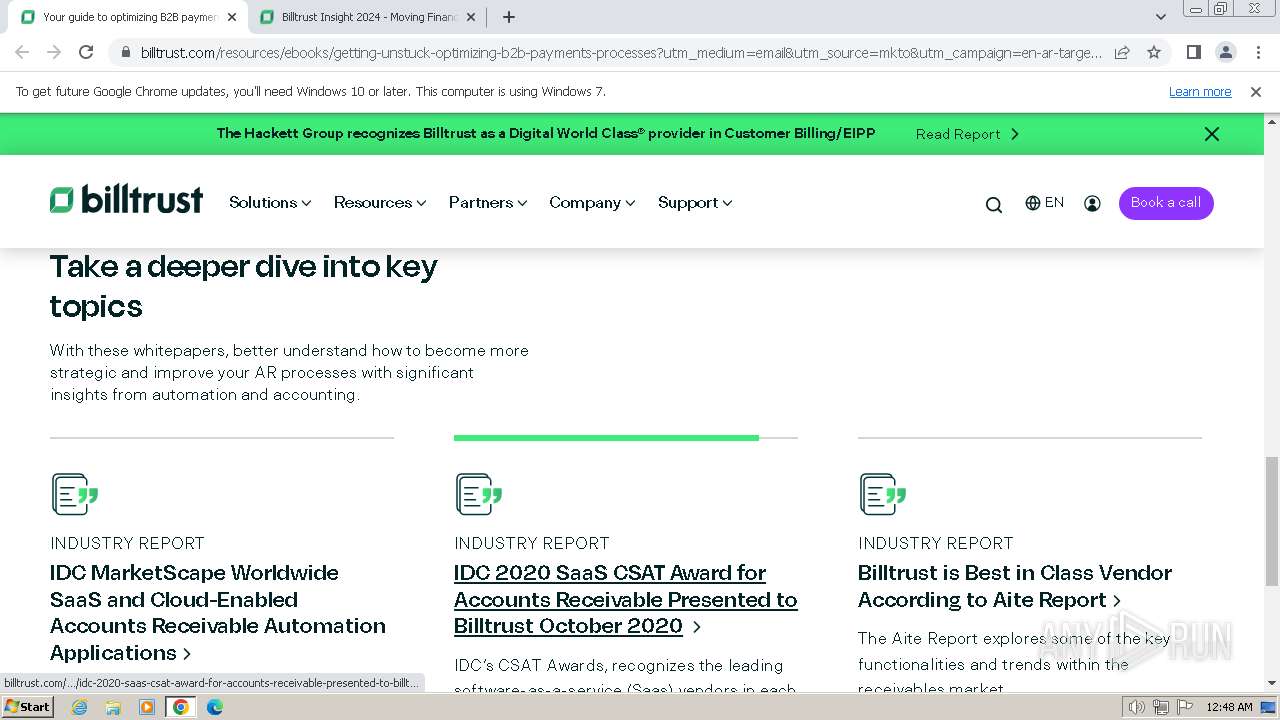Expand the Resources menu
This screenshot has width=1280, height=720.
[x=380, y=203]
